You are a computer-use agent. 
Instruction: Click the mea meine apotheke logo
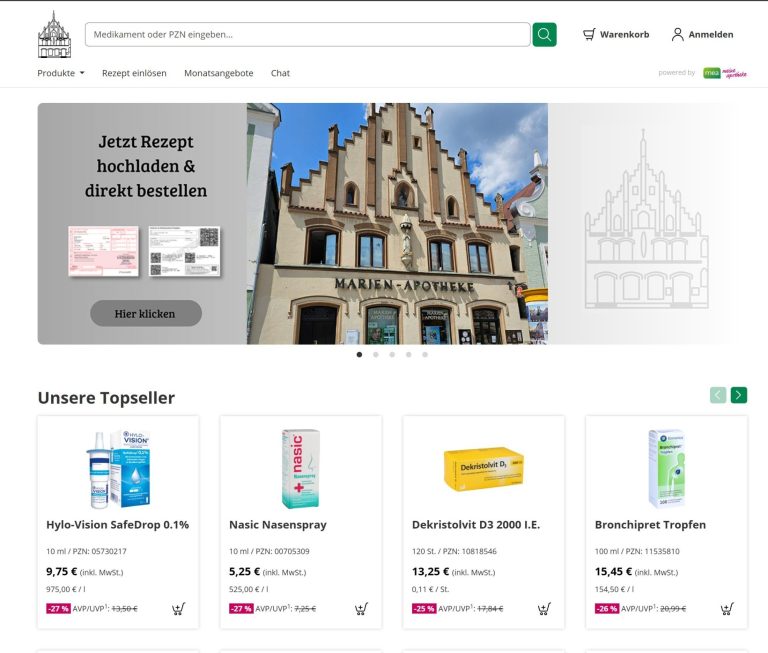[725, 73]
